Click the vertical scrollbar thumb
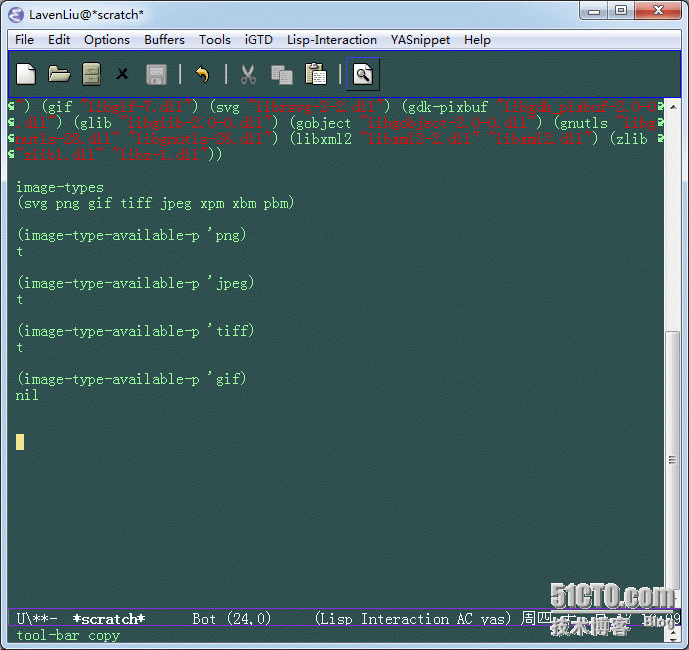The height and width of the screenshot is (650, 689). pyautogui.click(x=672, y=460)
